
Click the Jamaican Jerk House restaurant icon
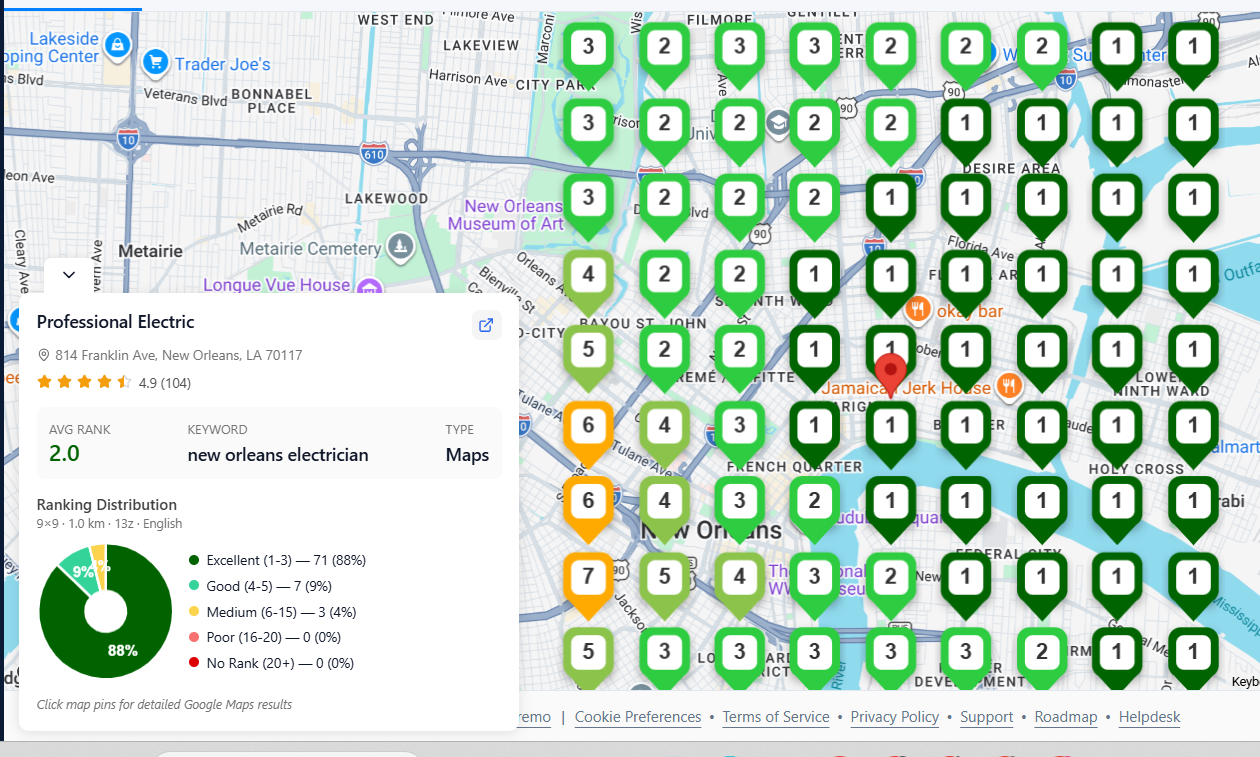1009,386
